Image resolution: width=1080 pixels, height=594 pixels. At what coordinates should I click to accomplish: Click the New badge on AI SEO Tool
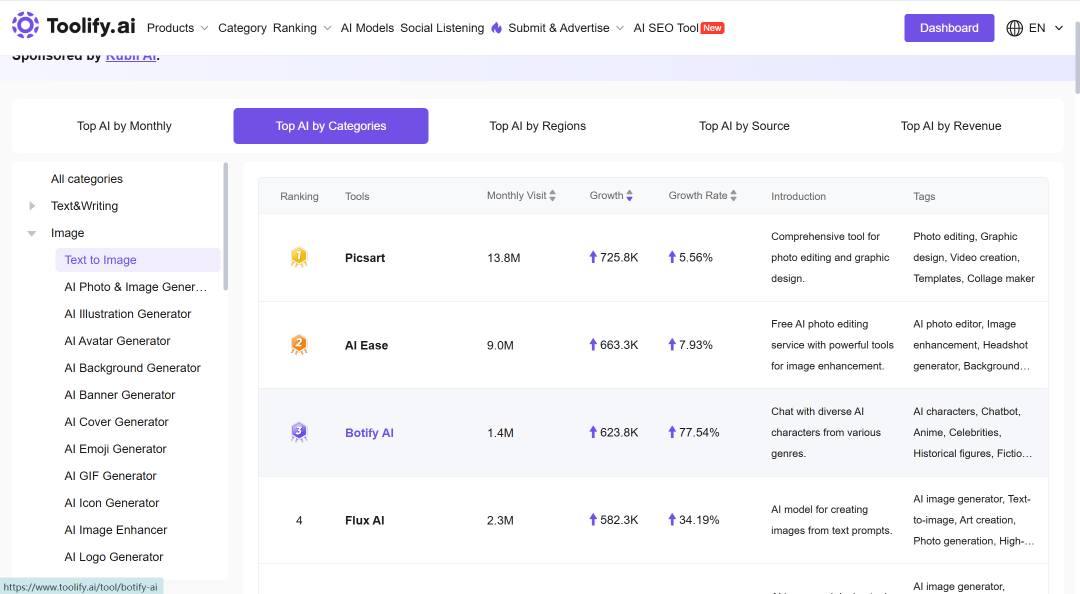[712, 28]
